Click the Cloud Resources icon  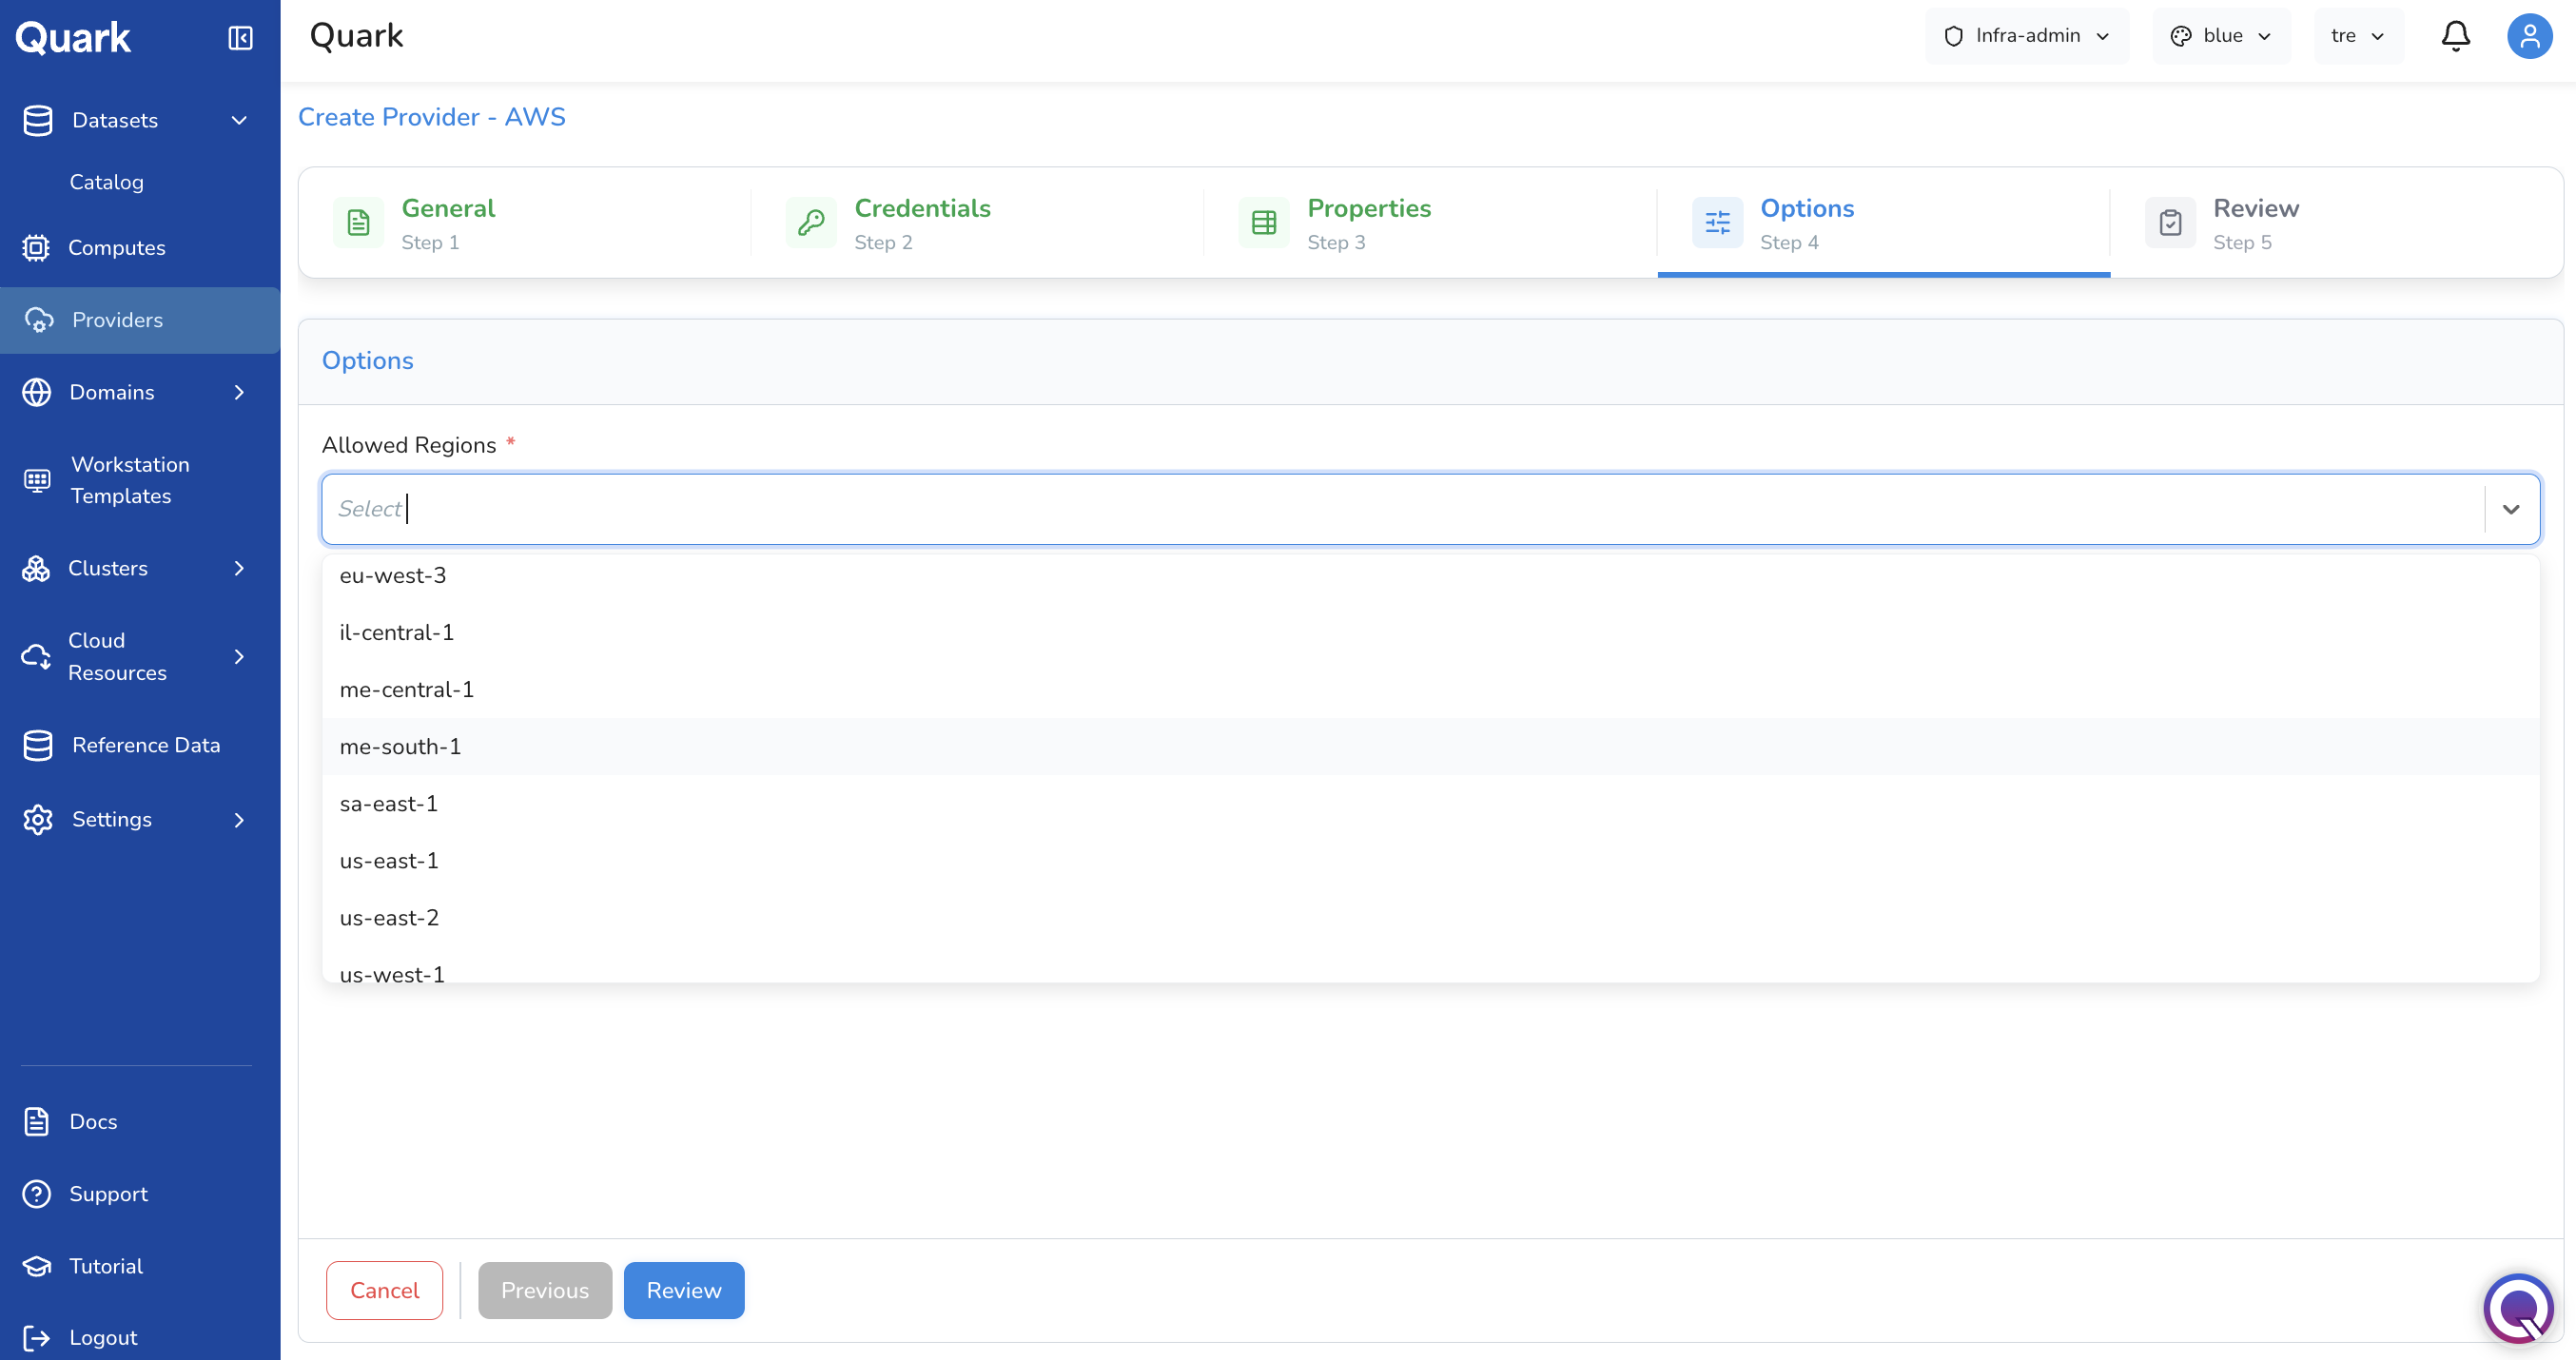36,656
